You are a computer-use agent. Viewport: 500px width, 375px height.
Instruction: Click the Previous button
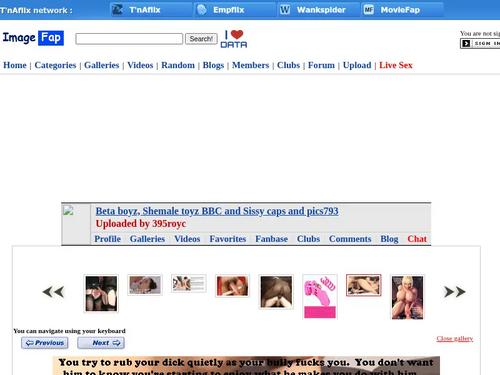(x=45, y=343)
